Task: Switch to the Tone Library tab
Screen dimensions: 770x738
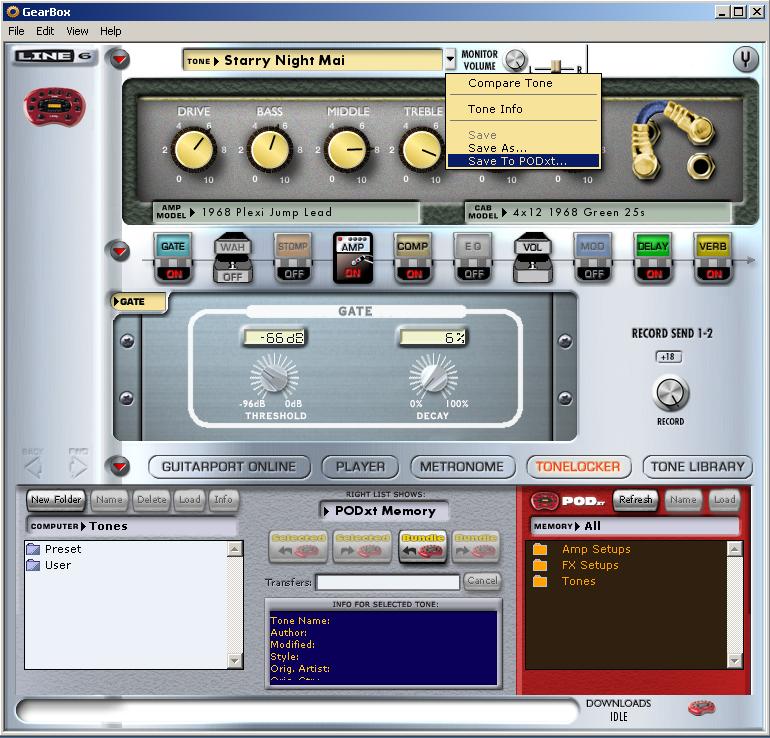Action: tap(697, 466)
